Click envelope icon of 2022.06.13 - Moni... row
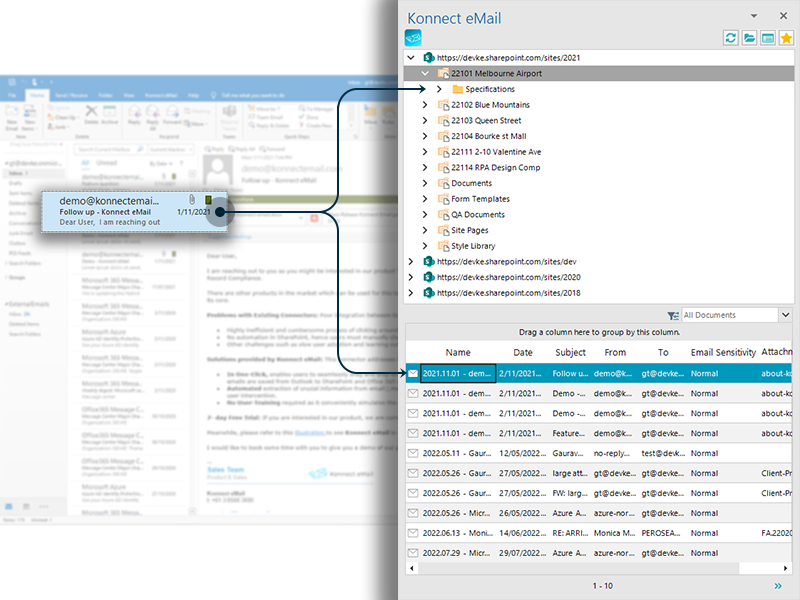 pyautogui.click(x=413, y=533)
